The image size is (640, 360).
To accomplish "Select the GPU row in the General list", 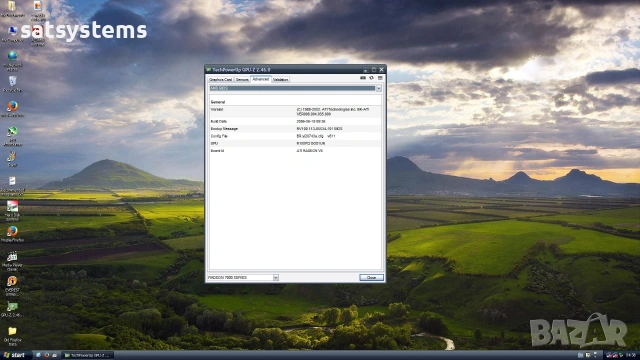I will [x=296, y=144].
